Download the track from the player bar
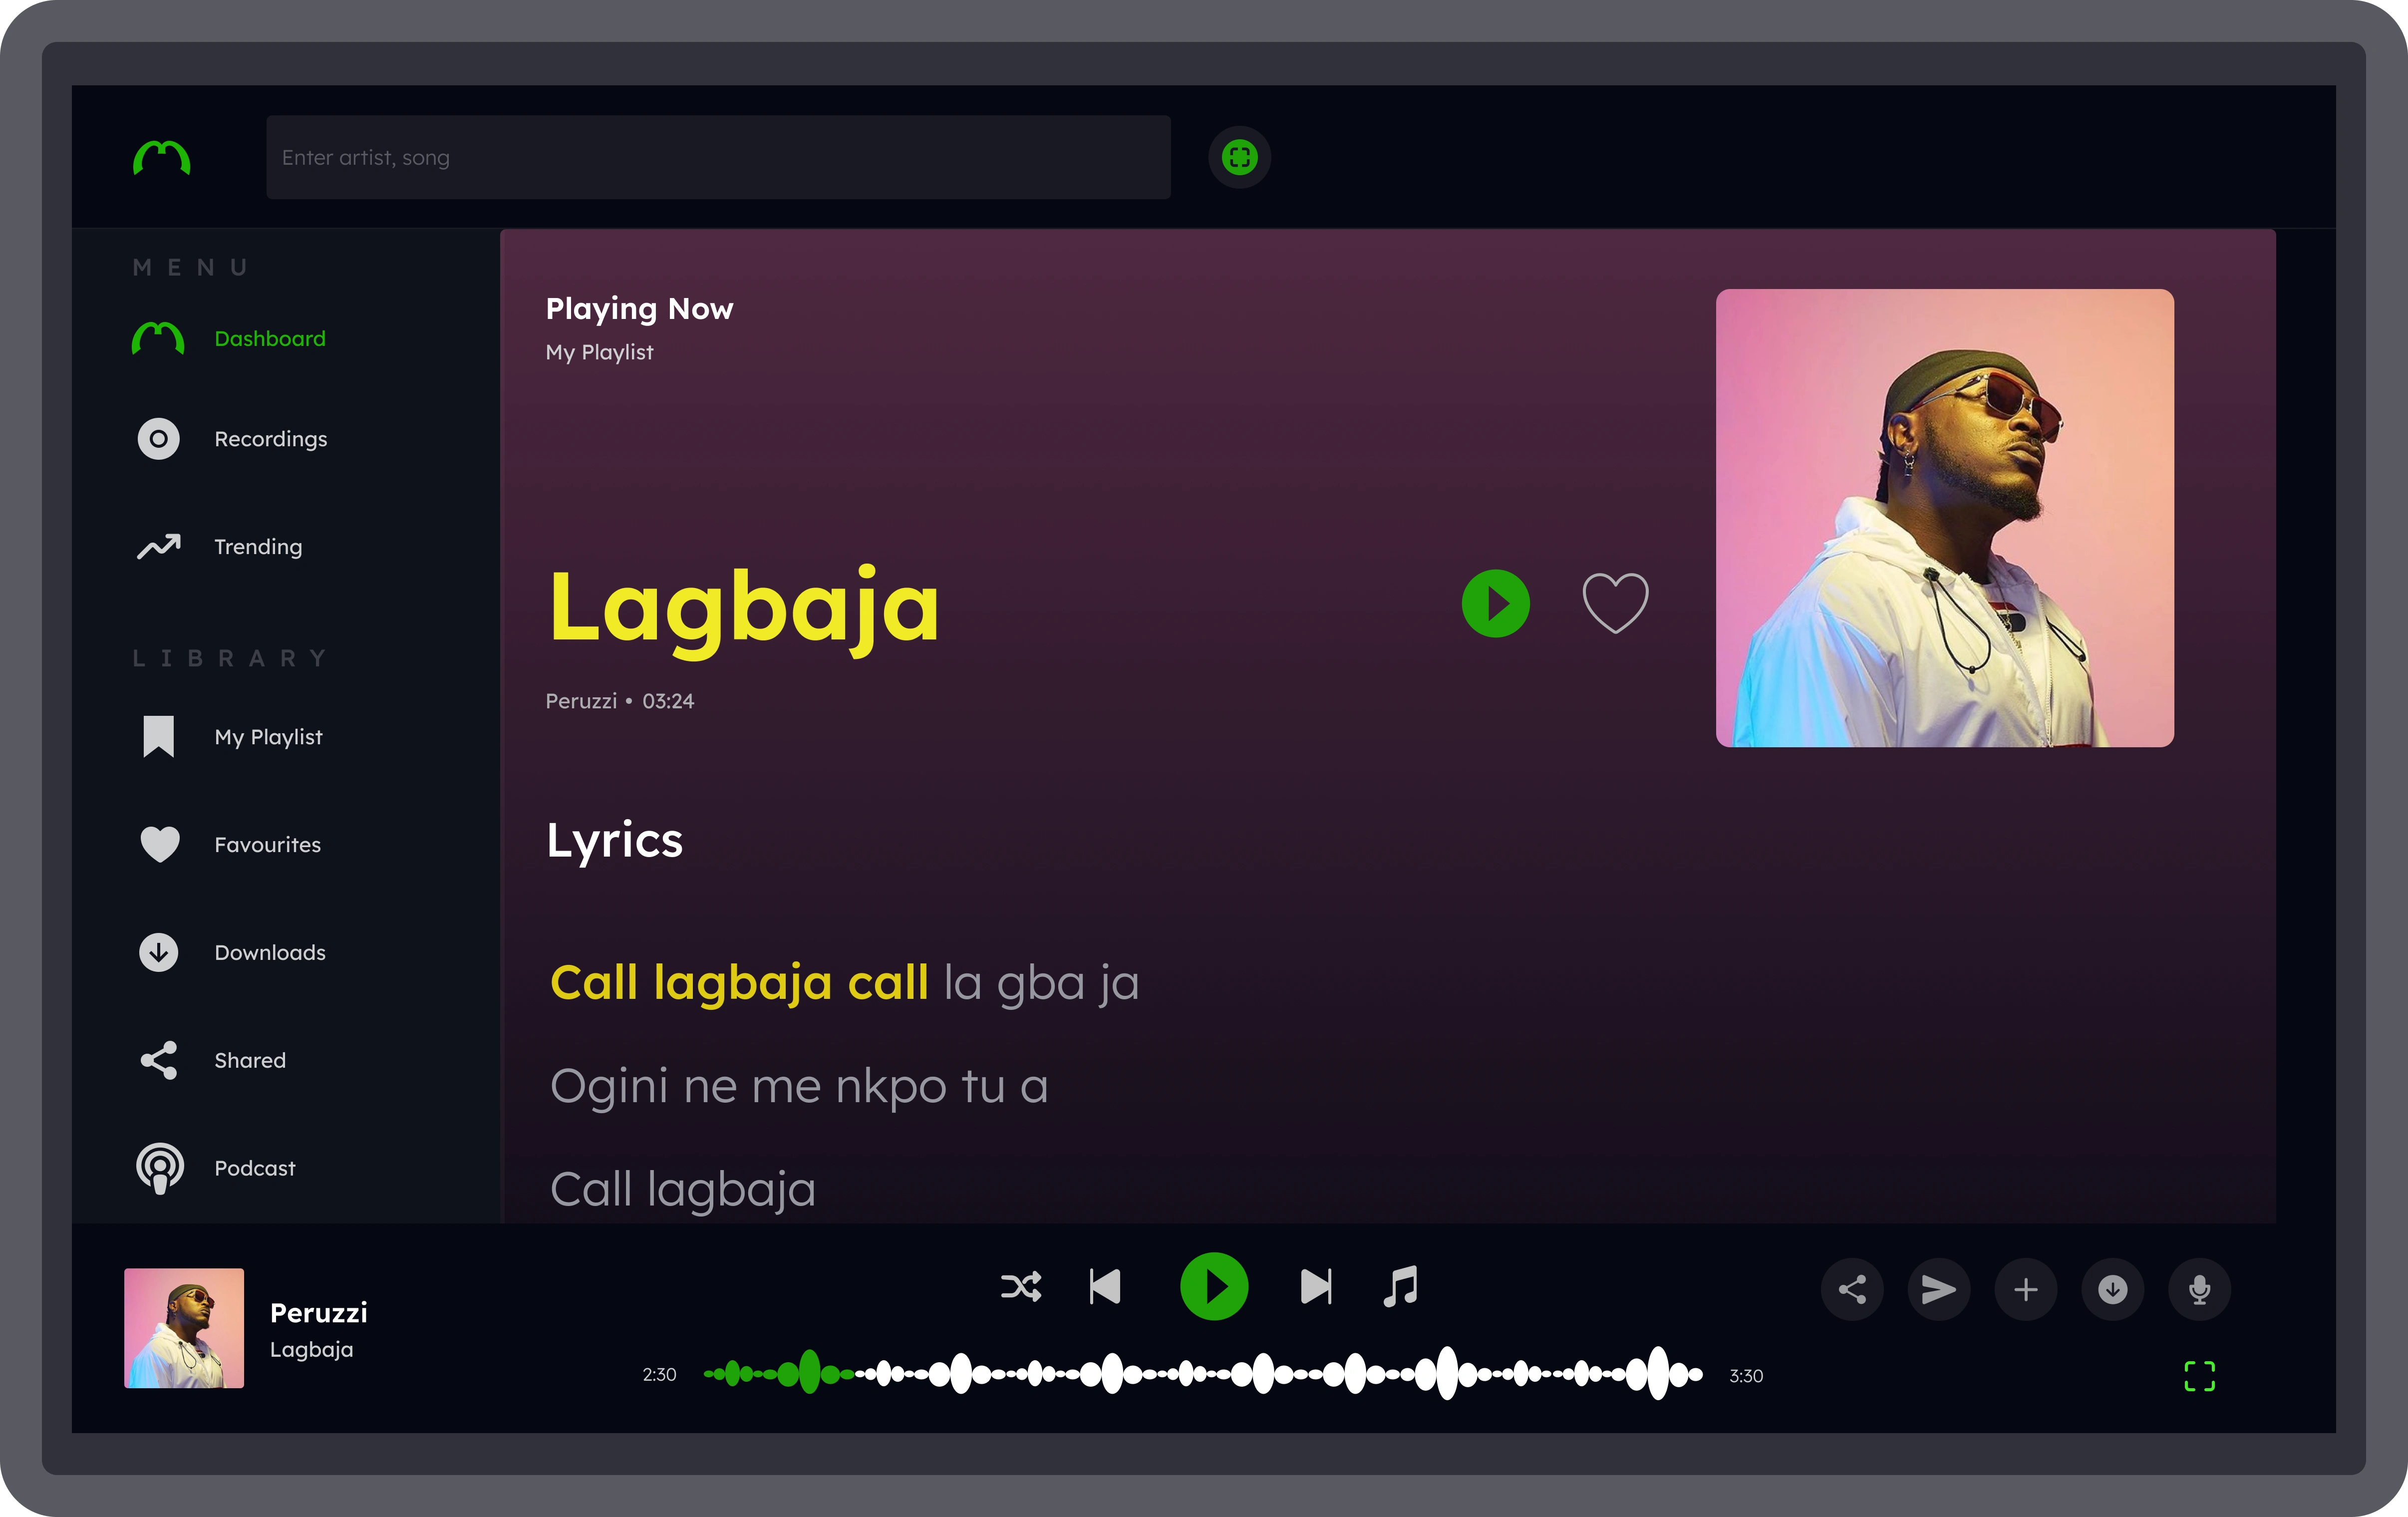The image size is (2408, 1517). coord(2113,1290)
